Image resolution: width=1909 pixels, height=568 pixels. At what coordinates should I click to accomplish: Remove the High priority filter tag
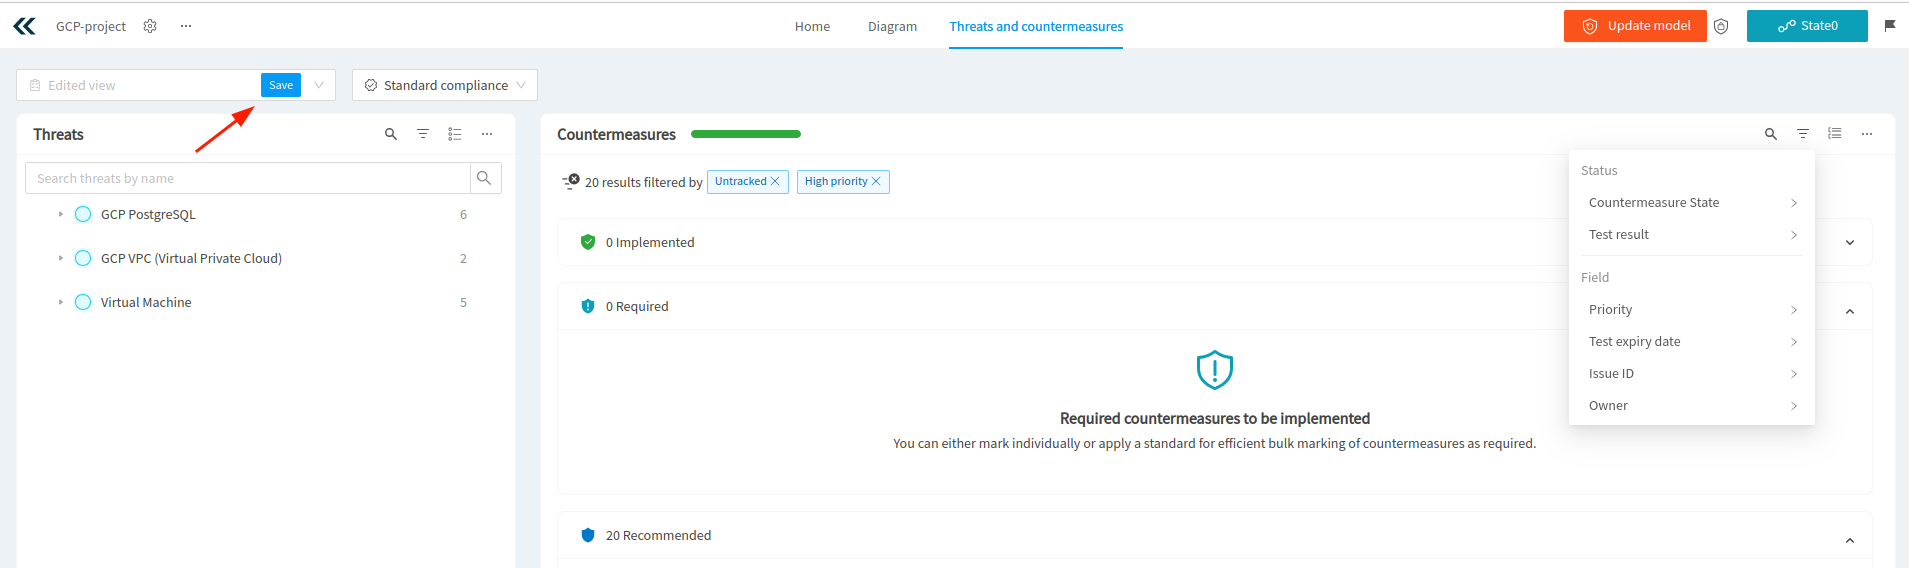click(x=876, y=181)
